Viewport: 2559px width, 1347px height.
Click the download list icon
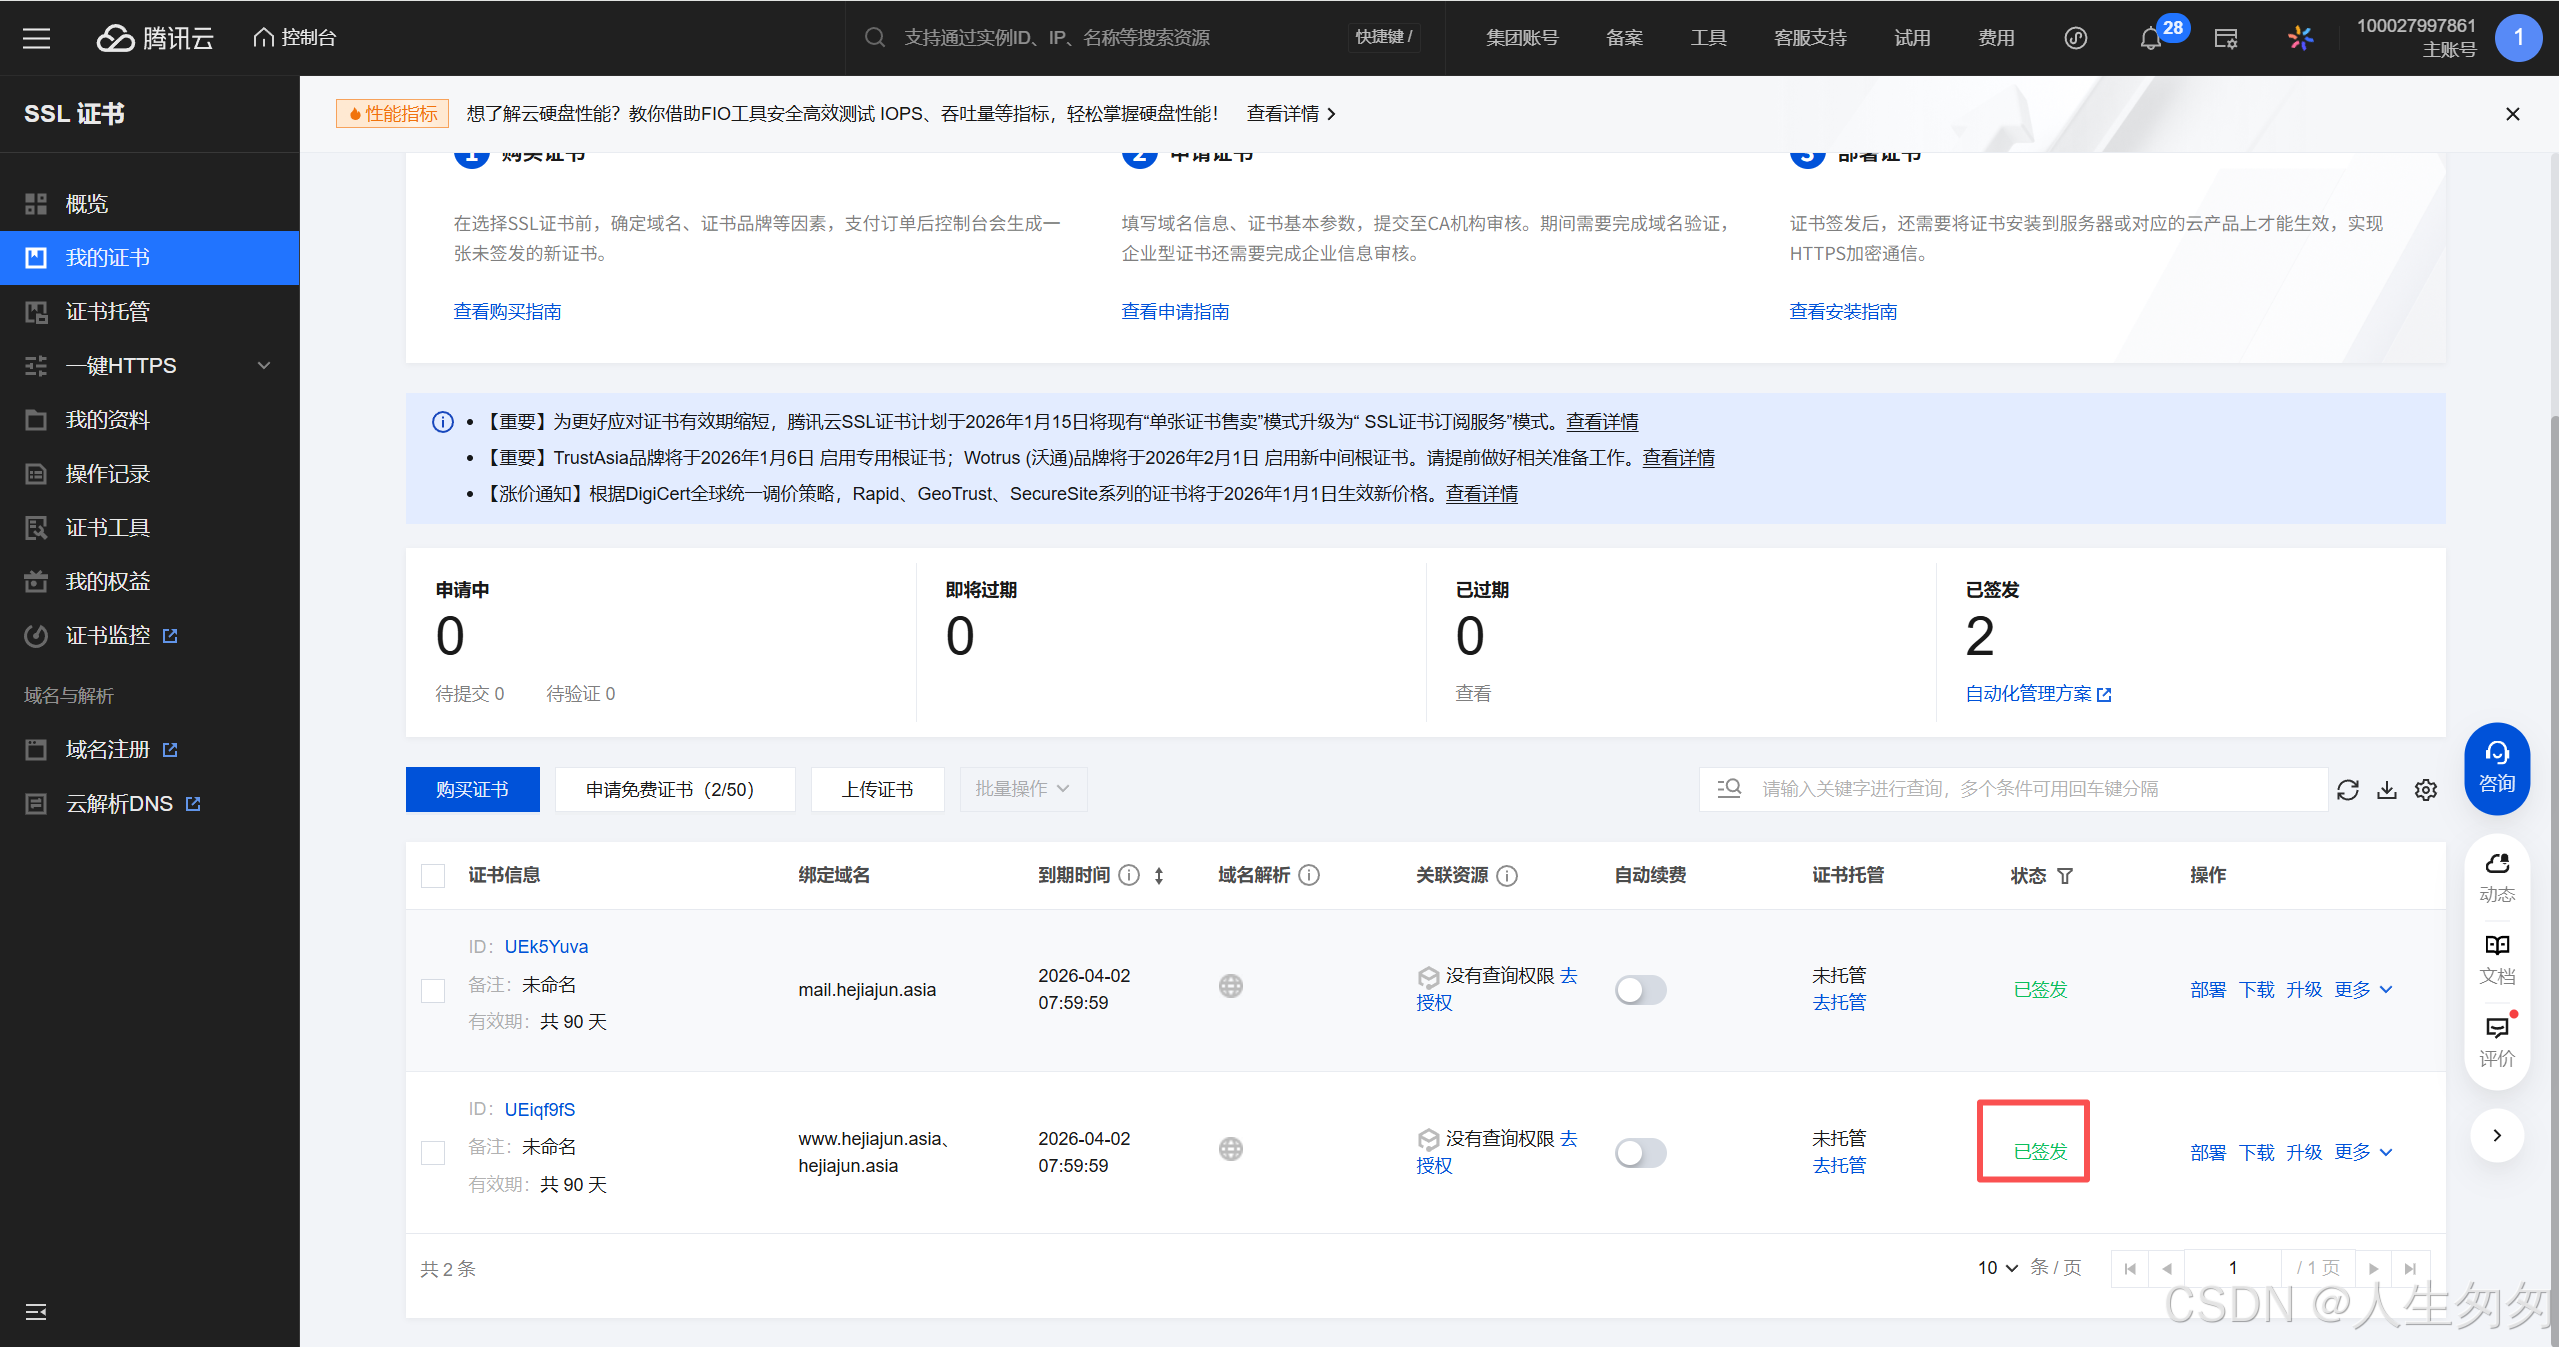coord(2387,790)
